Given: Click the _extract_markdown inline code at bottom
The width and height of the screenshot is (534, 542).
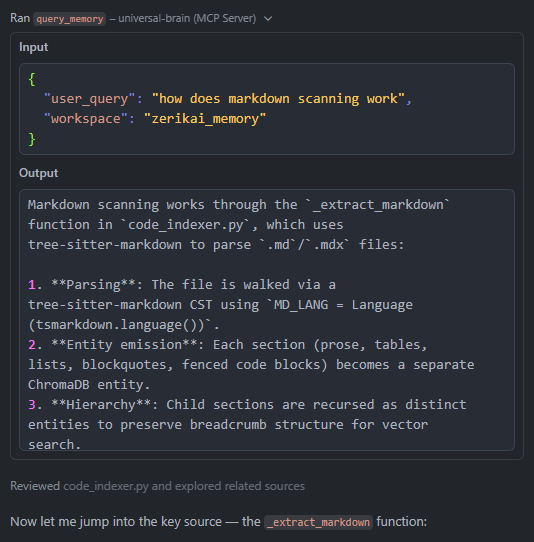Looking at the screenshot, I should (x=318, y=522).
